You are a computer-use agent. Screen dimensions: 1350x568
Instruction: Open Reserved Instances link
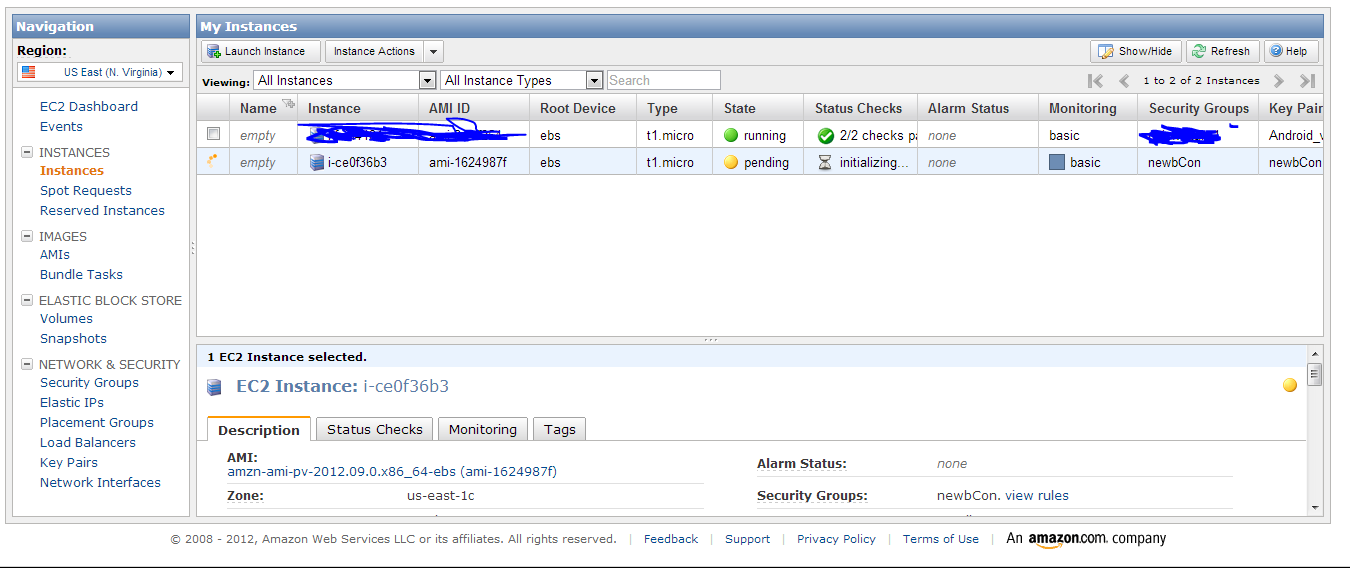(102, 210)
